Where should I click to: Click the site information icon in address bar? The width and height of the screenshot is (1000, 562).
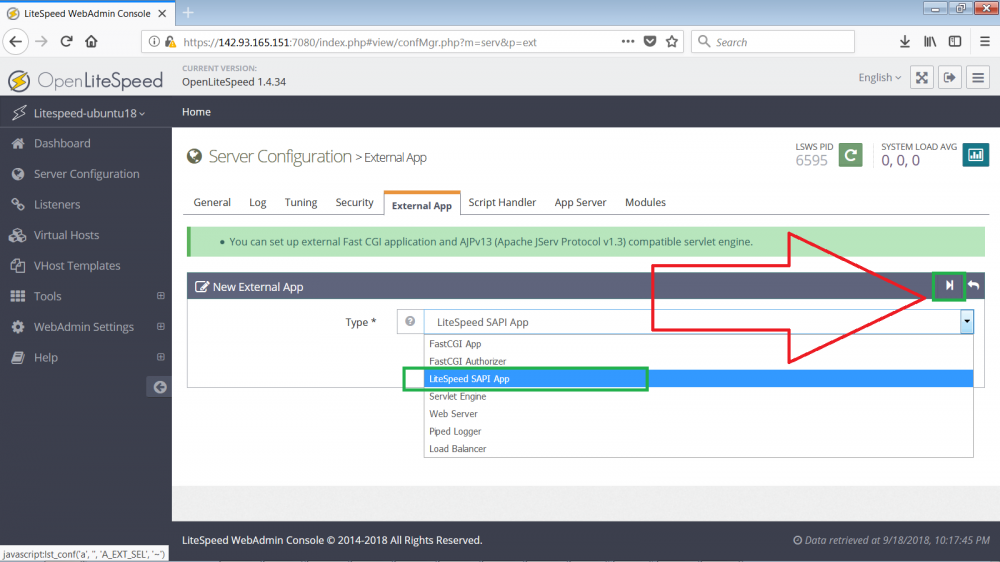[154, 41]
